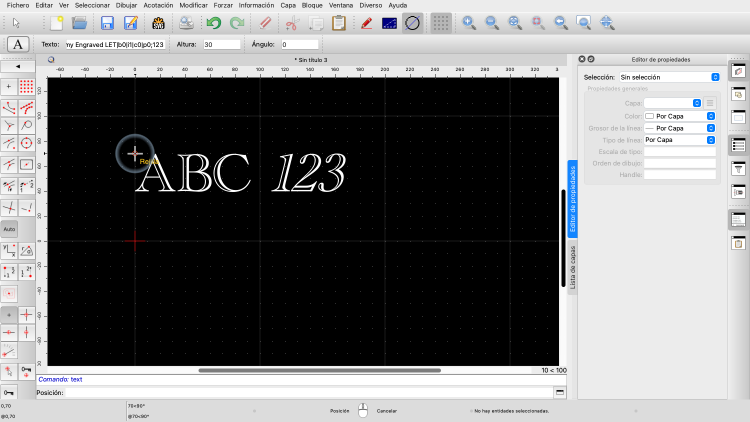Expand the Color Por Capa dropdown
Image resolution: width=750 pixels, height=422 pixels.
(x=680, y=115)
